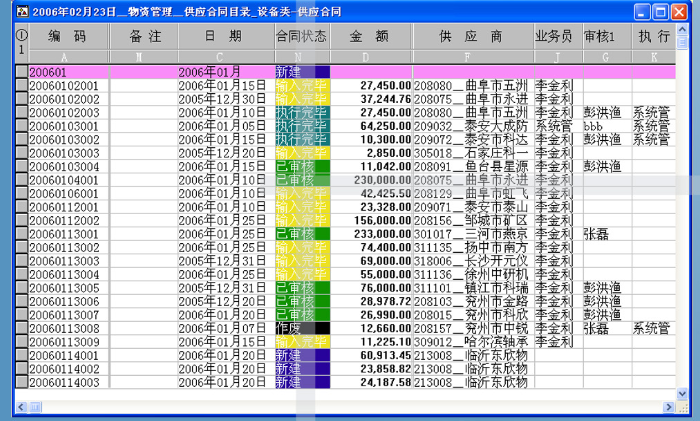
Task: Click the row selector for contract 2006010201
Action: 22,87
